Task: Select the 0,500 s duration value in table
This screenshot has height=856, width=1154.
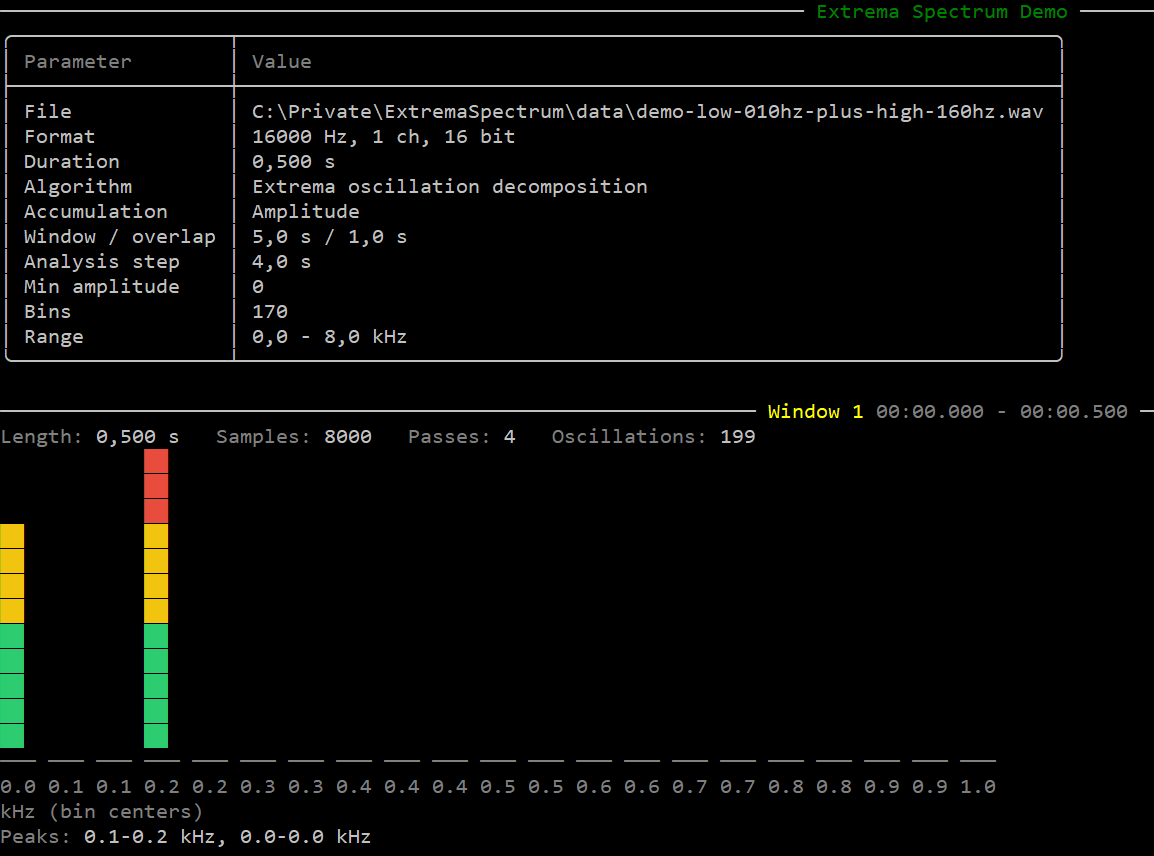Action: (x=293, y=162)
